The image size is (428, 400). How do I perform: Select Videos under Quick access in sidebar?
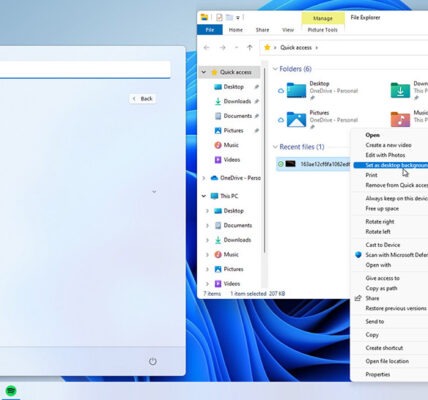point(232,160)
